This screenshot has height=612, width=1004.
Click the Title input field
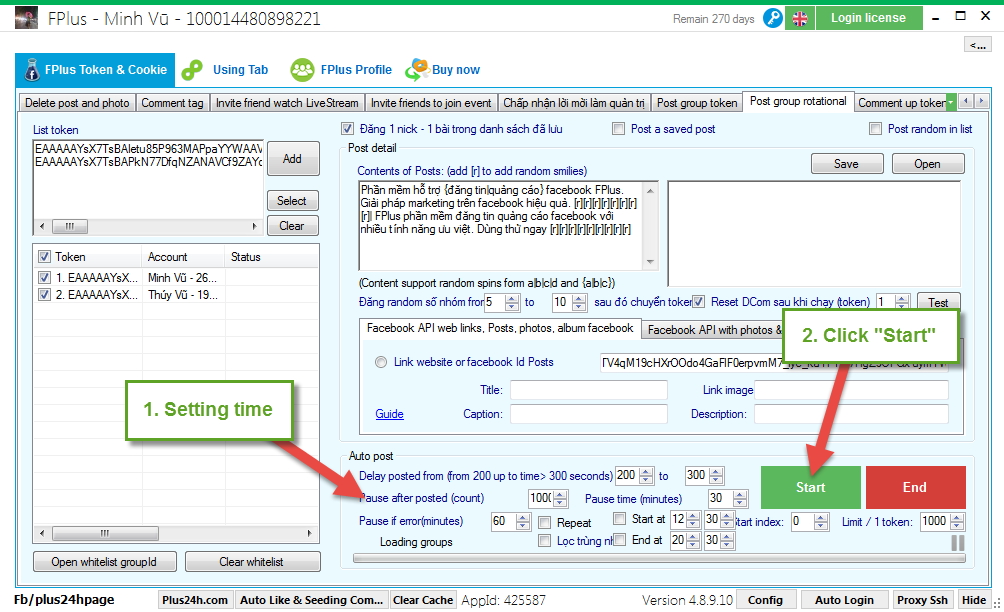[588, 390]
